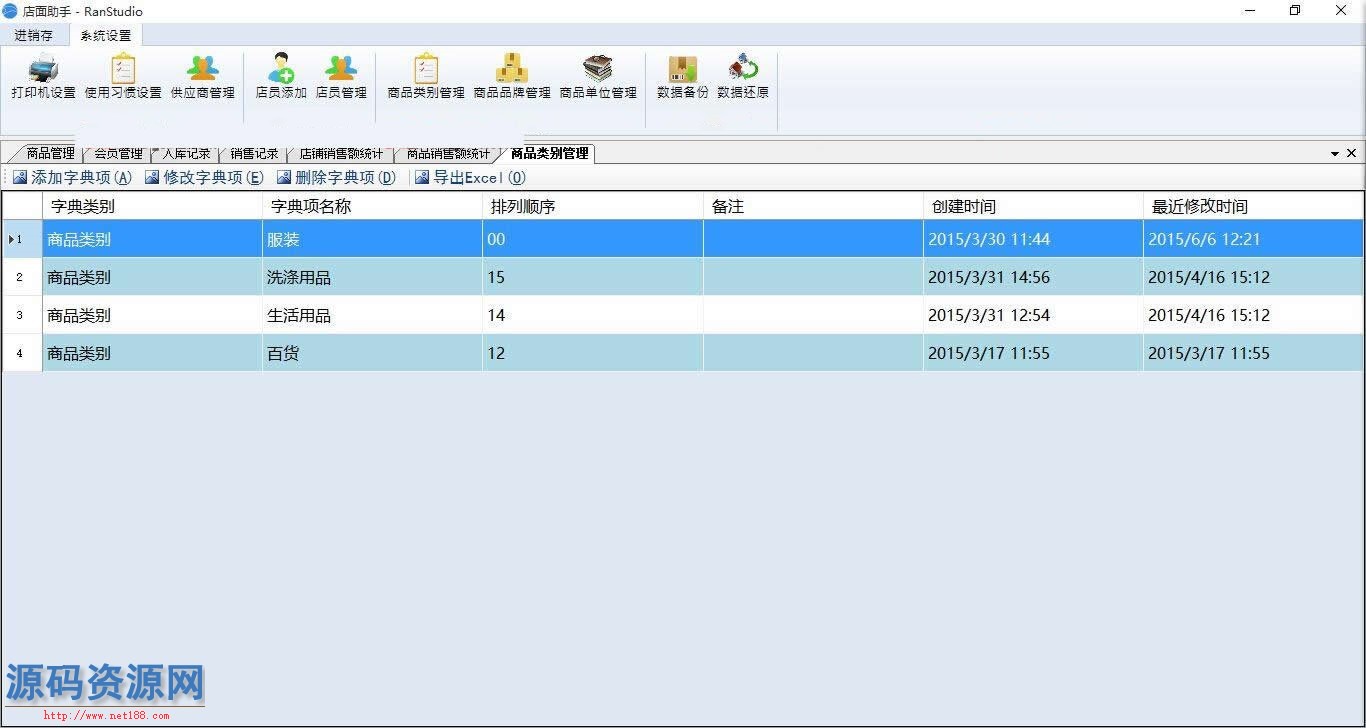Sort by 排列顺序 column header
Screen dimensions: 1366x728
coord(592,207)
